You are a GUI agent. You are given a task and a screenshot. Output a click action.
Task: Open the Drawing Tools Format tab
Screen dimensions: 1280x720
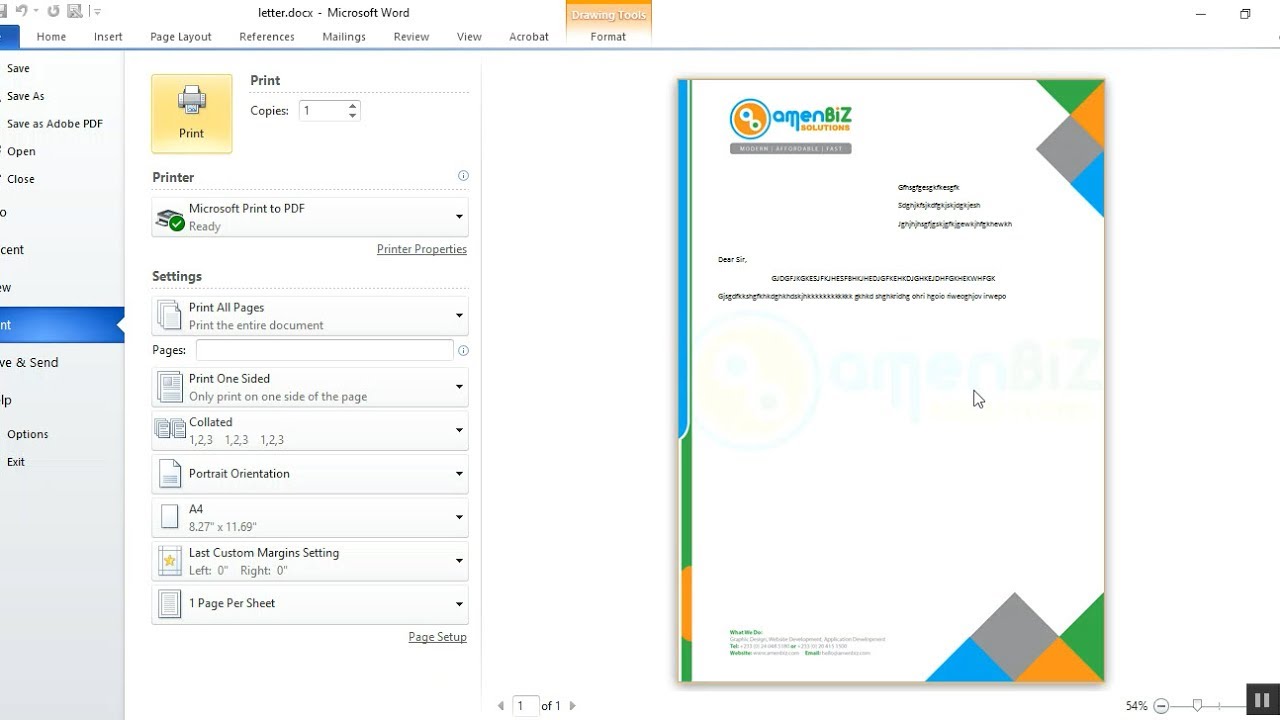[608, 36]
